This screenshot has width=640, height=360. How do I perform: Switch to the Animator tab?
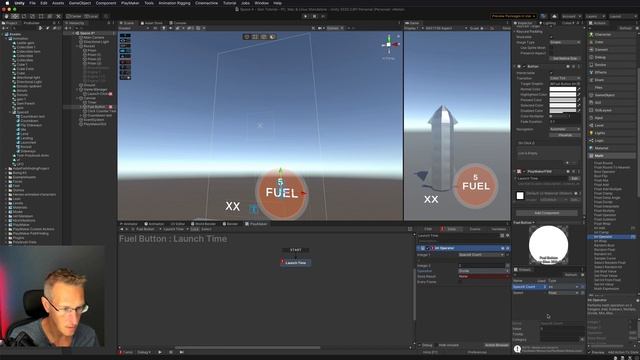click(129, 224)
